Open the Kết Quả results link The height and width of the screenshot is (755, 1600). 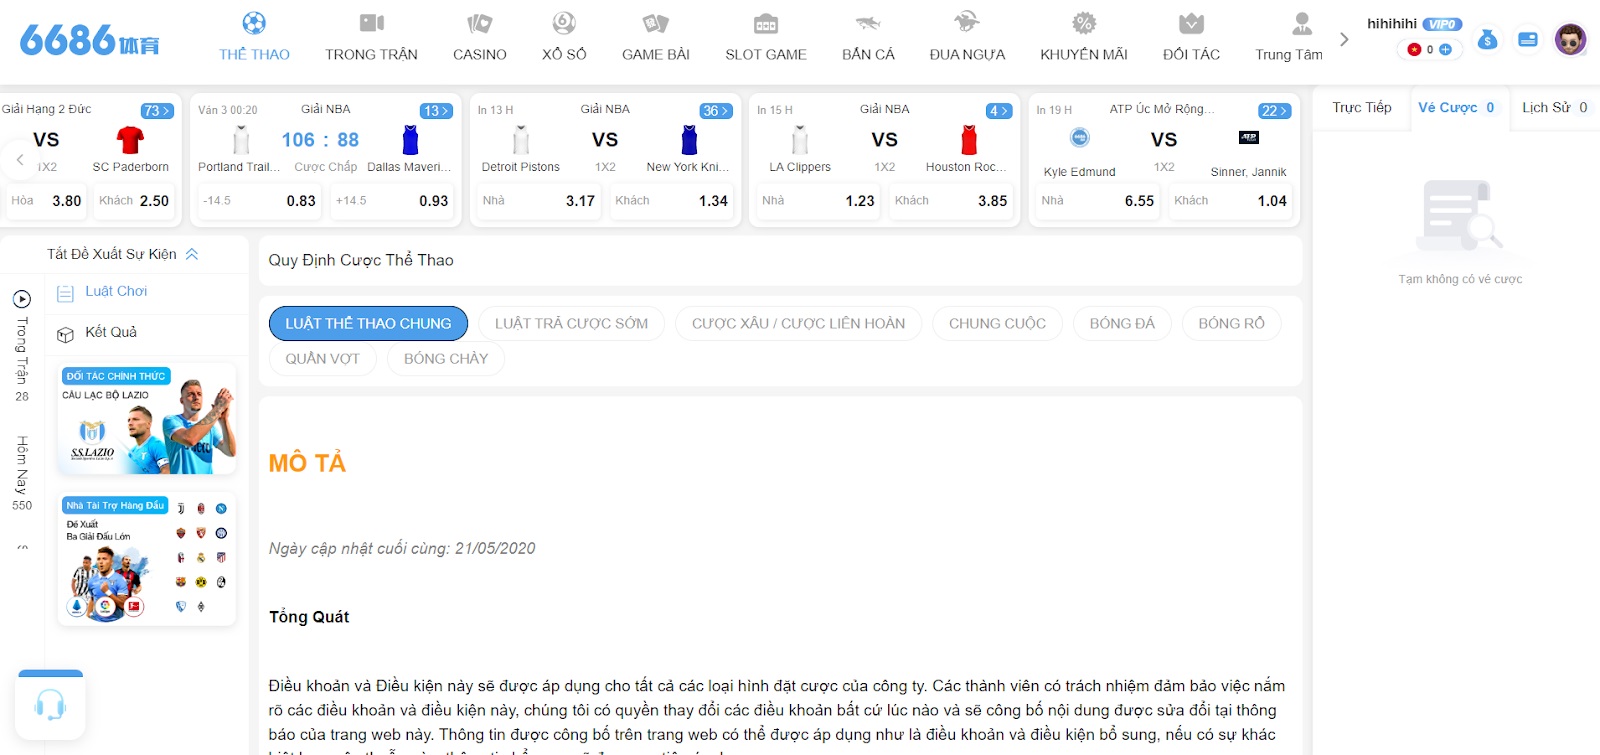point(110,332)
